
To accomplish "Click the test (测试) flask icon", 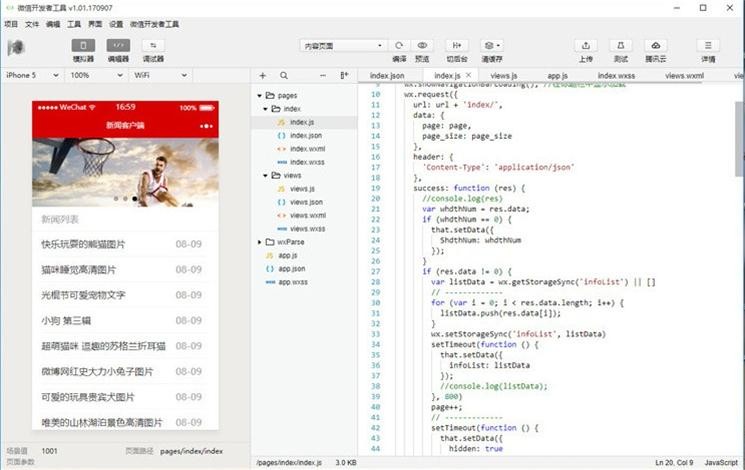I will point(621,46).
